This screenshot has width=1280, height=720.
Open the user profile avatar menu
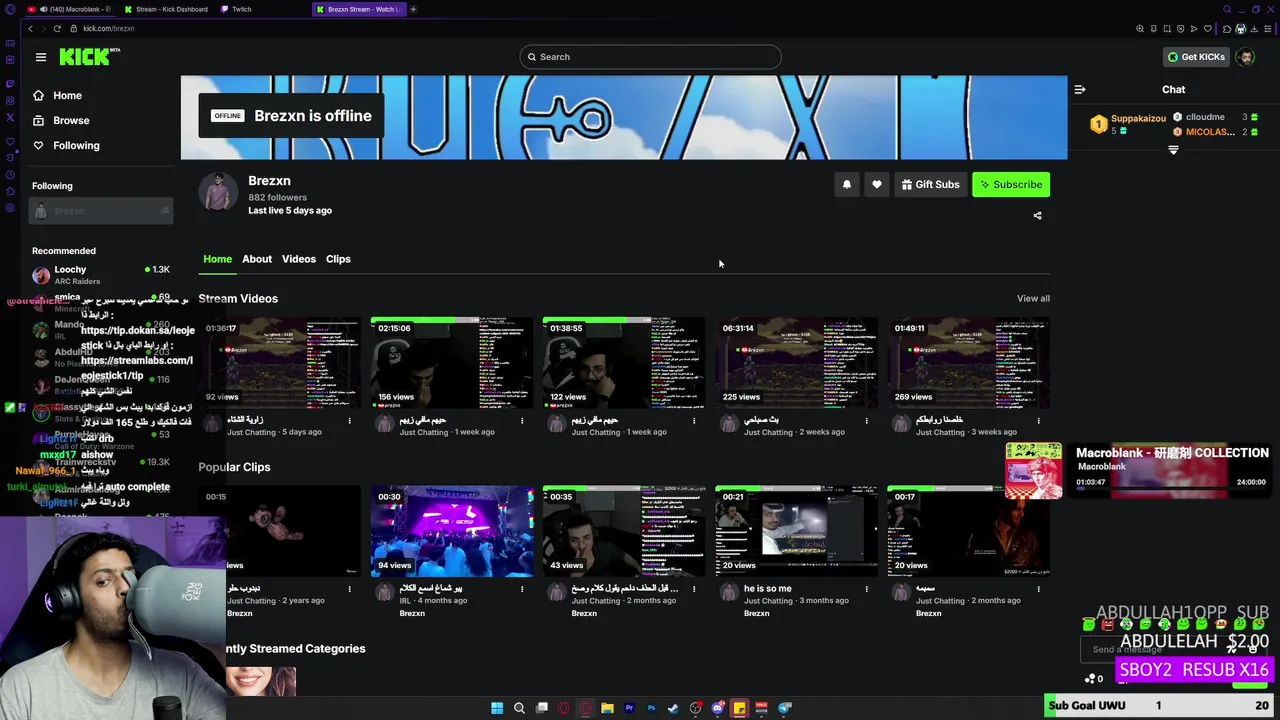pyautogui.click(x=1245, y=57)
